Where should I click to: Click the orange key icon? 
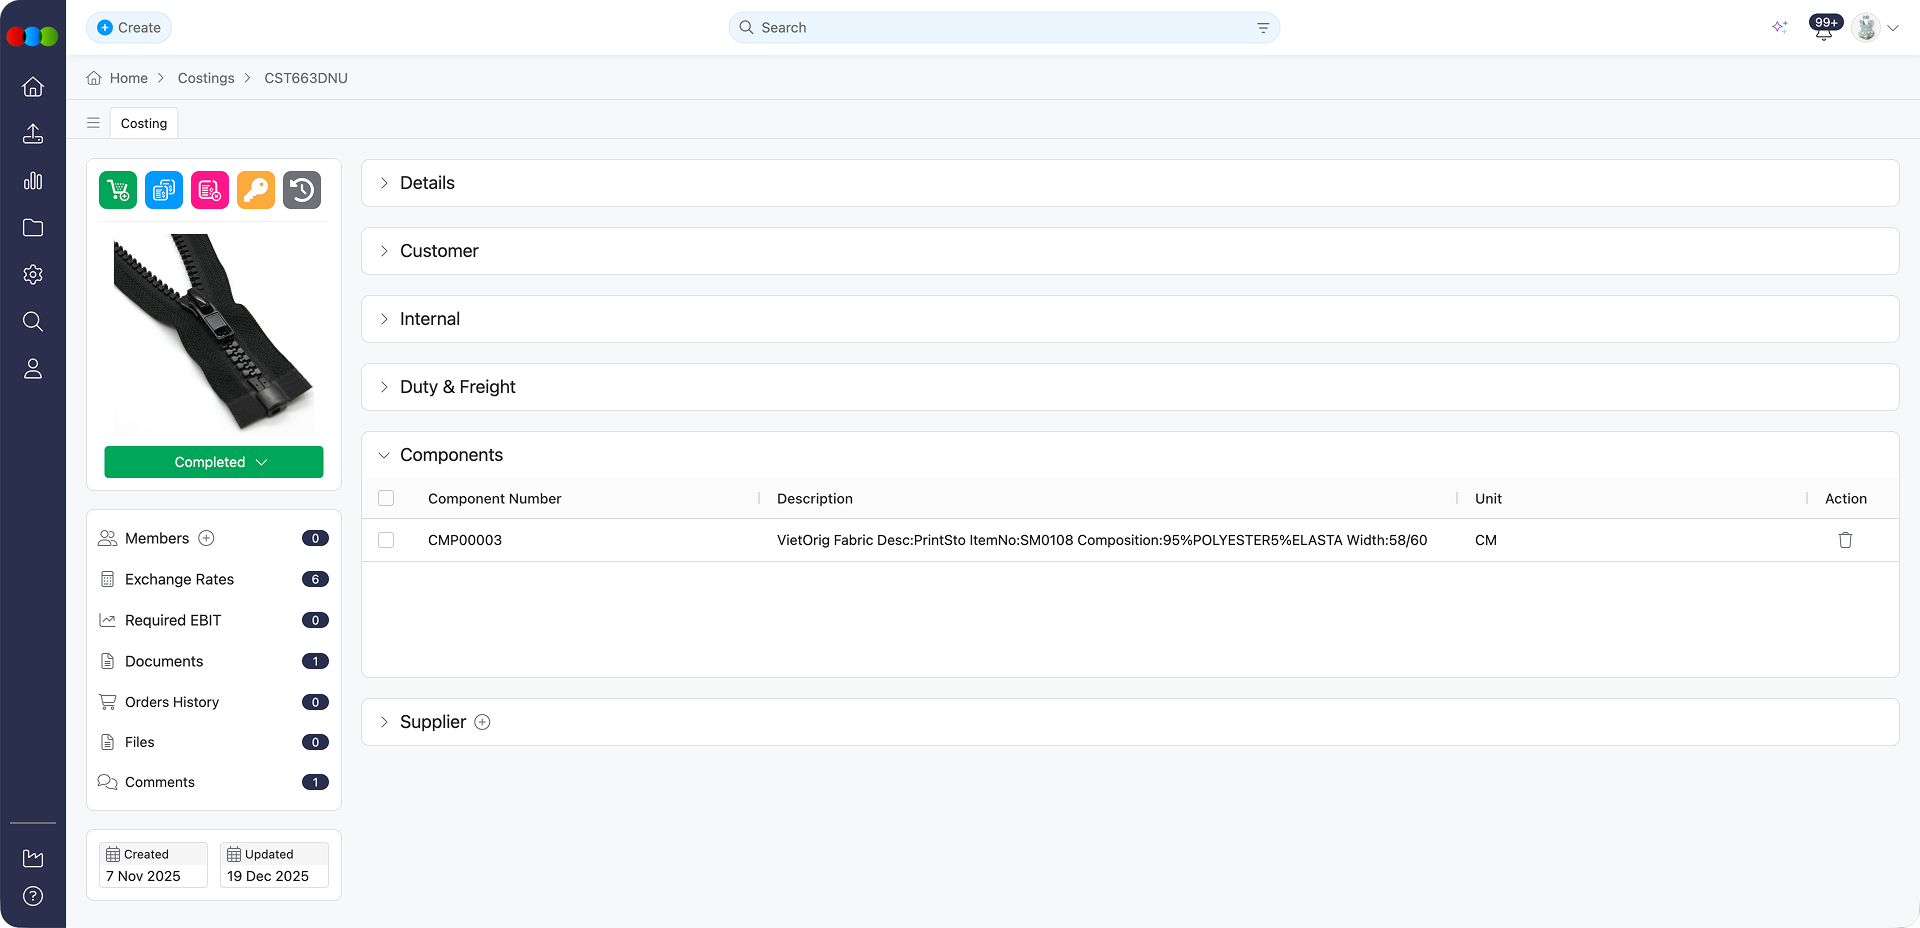click(x=256, y=190)
